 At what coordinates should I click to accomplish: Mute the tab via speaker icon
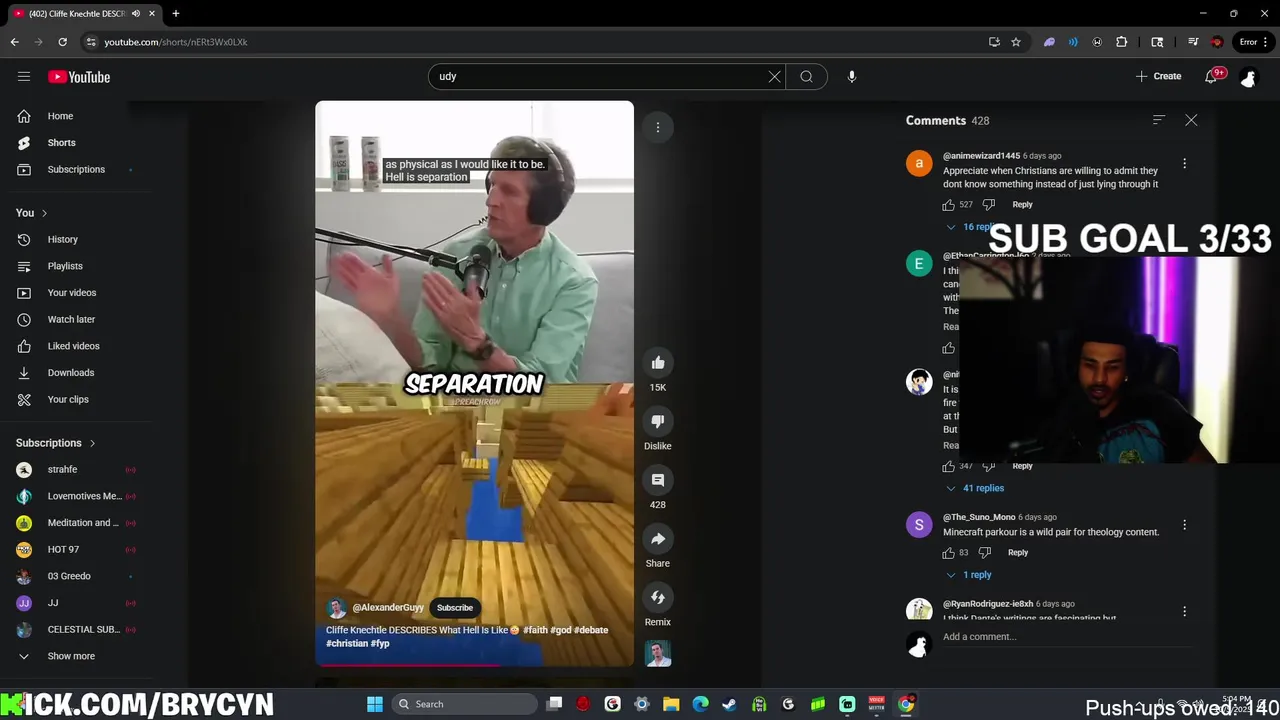pyautogui.click(x=135, y=14)
